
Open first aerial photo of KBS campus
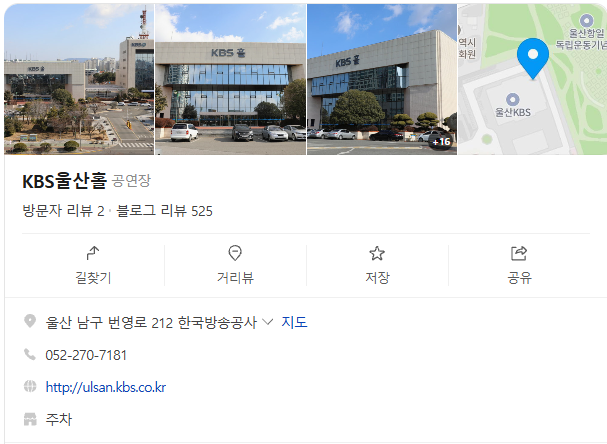tap(79, 79)
